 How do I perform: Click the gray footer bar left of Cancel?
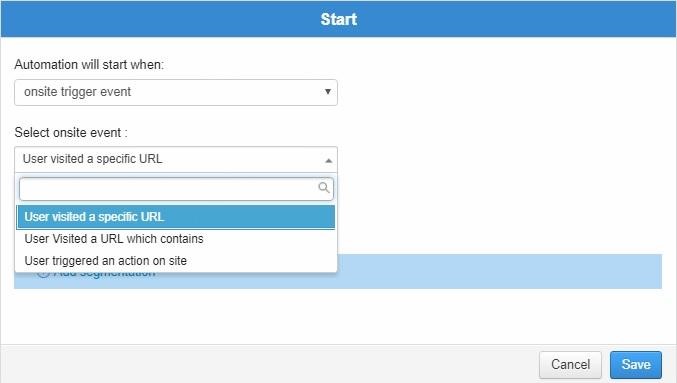click(x=268, y=364)
